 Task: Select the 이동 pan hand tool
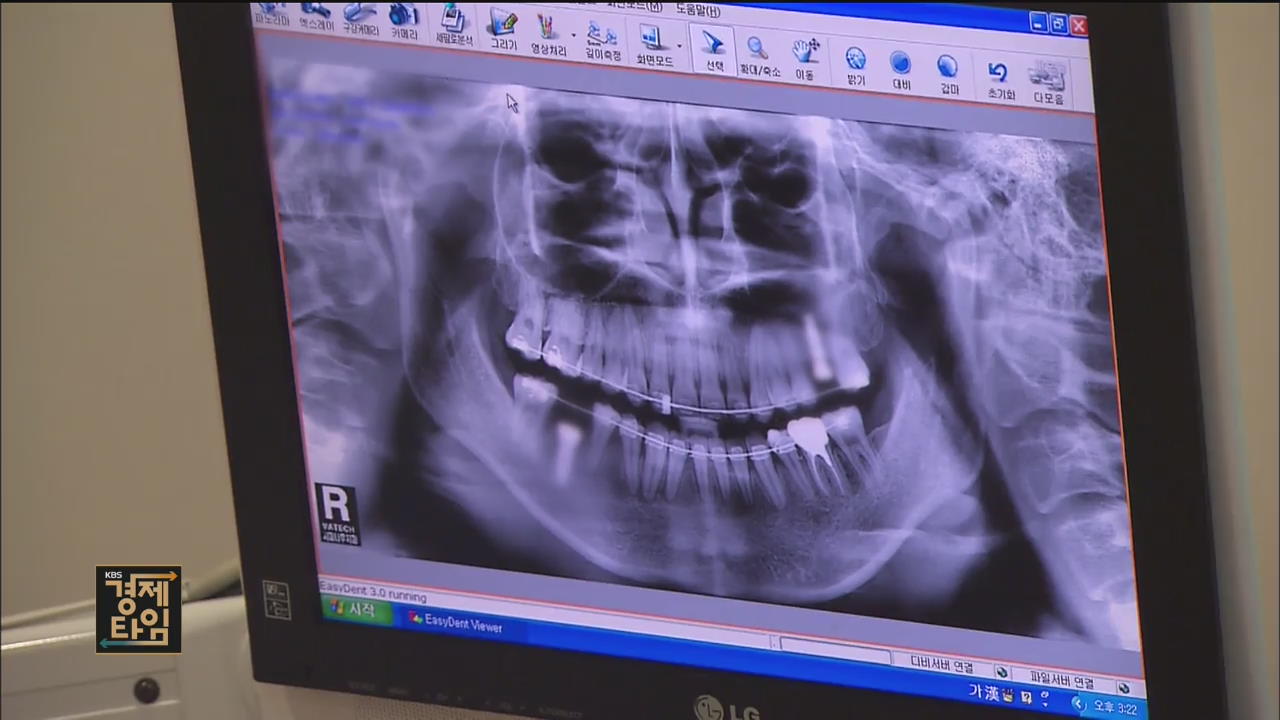point(806,58)
